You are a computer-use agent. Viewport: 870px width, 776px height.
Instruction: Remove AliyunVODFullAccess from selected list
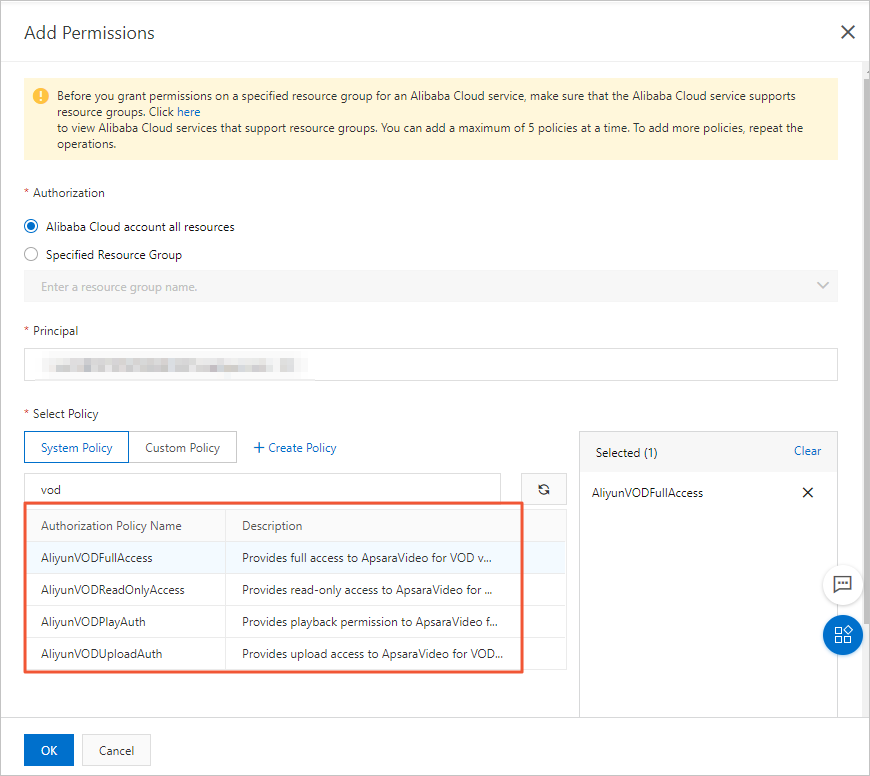(807, 493)
